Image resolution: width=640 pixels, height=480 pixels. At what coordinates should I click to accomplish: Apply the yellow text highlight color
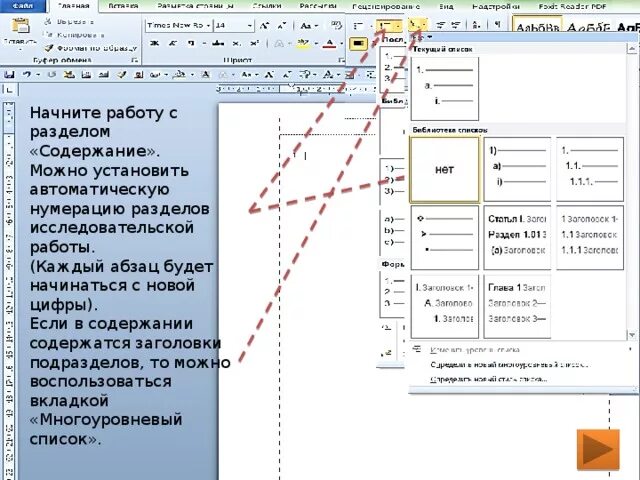point(303,43)
